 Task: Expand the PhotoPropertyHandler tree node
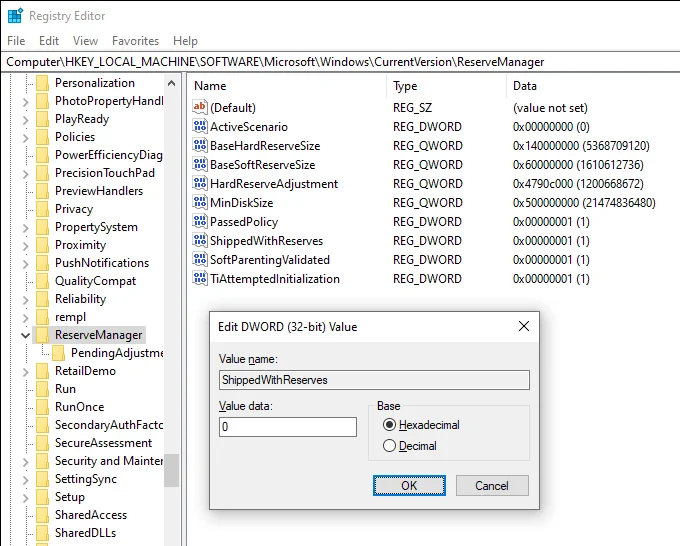[x=26, y=102]
